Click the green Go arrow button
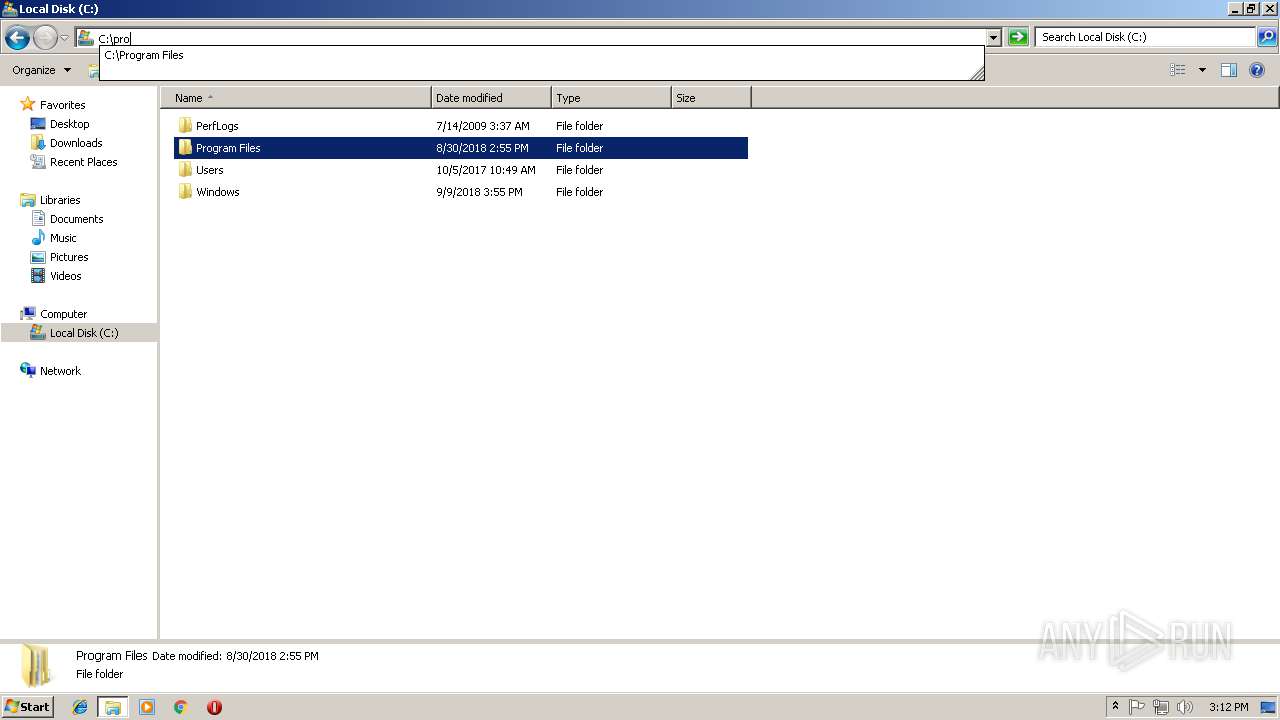Viewport: 1280px width, 720px height. point(1018,37)
